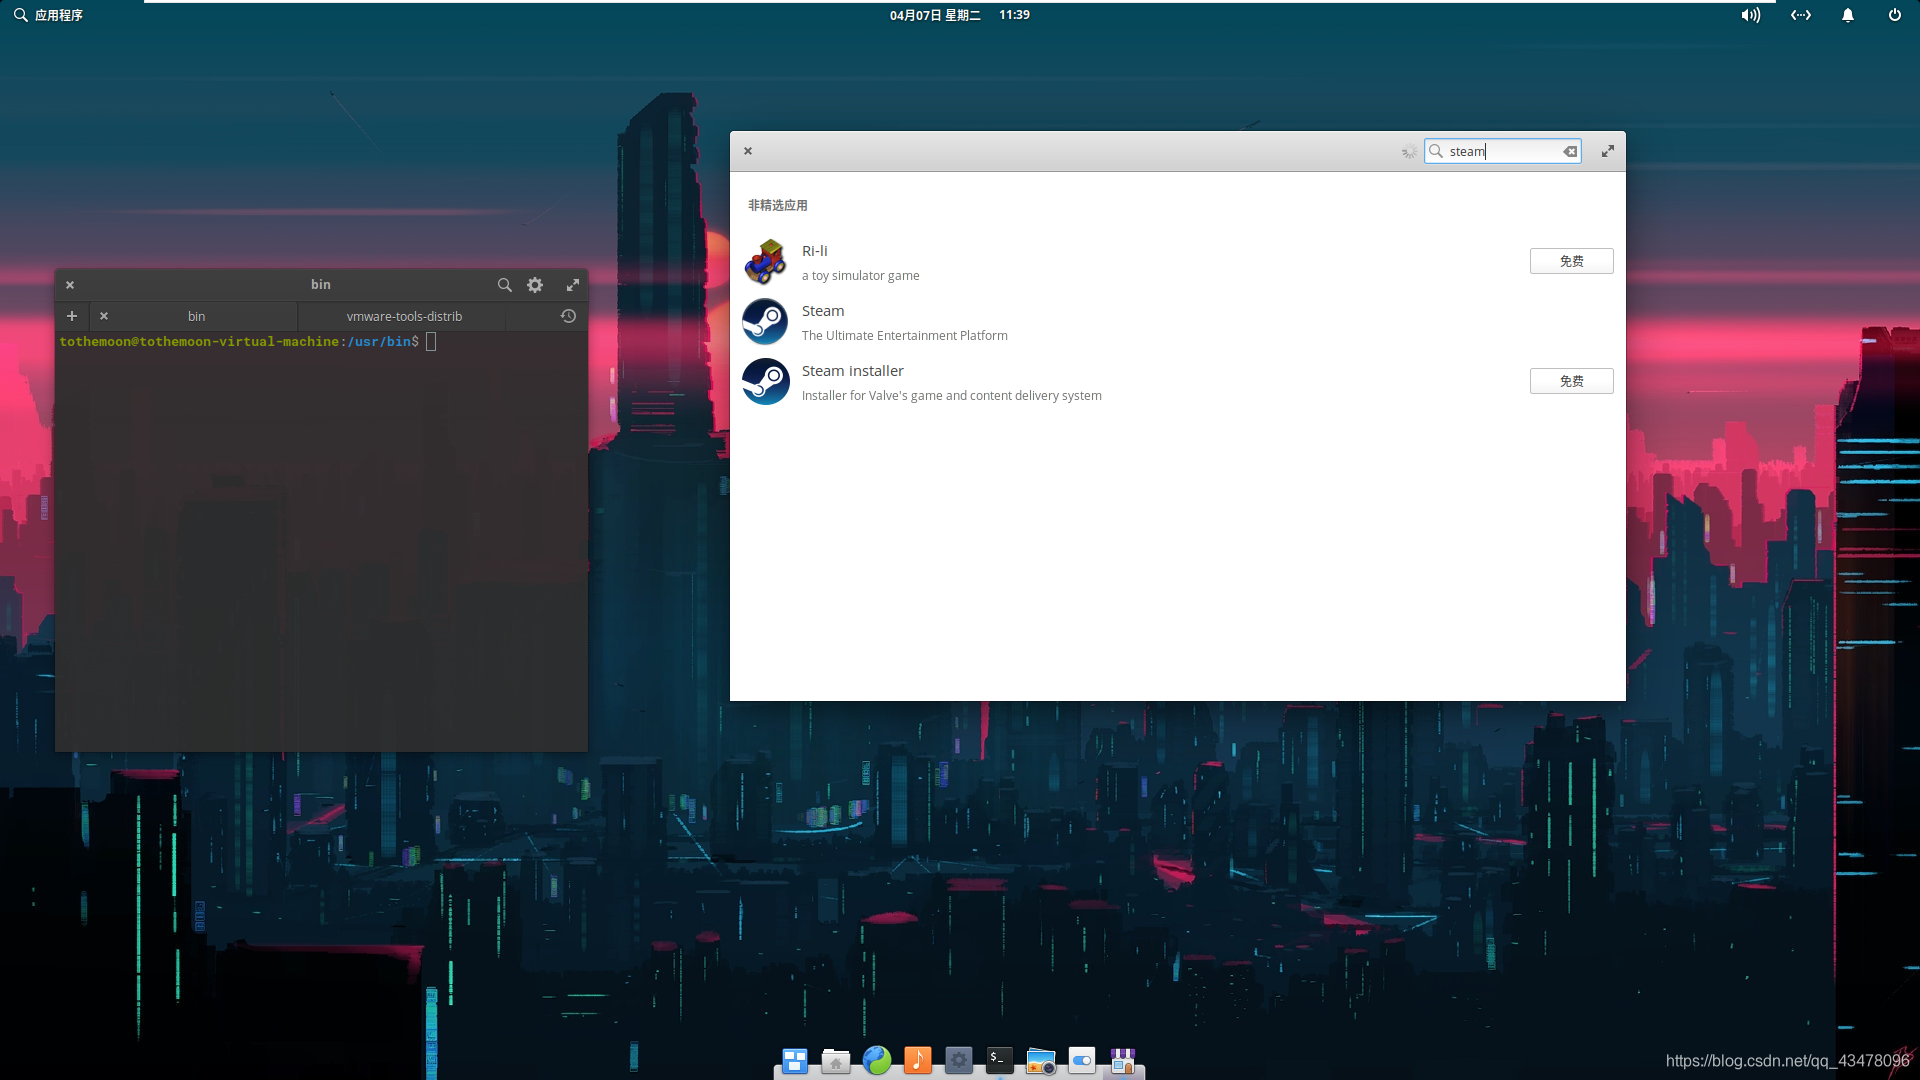Open the gear settings app in dock
The height and width of the screenshot is (1080, 1920).
click(x=959, y=1060)
